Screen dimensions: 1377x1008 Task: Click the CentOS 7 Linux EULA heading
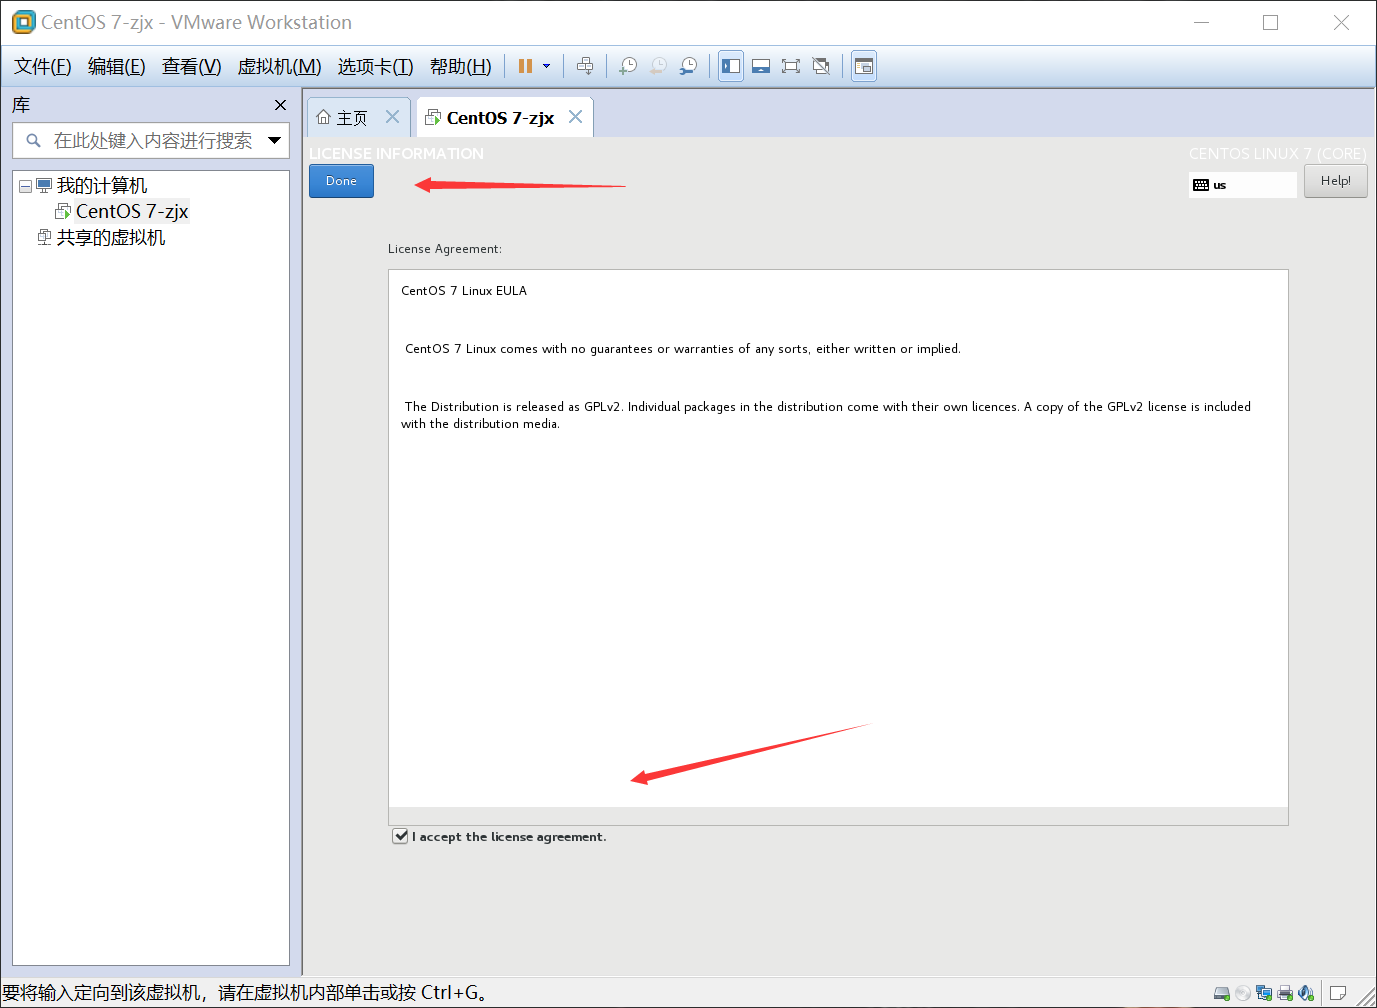click(464, 291)
